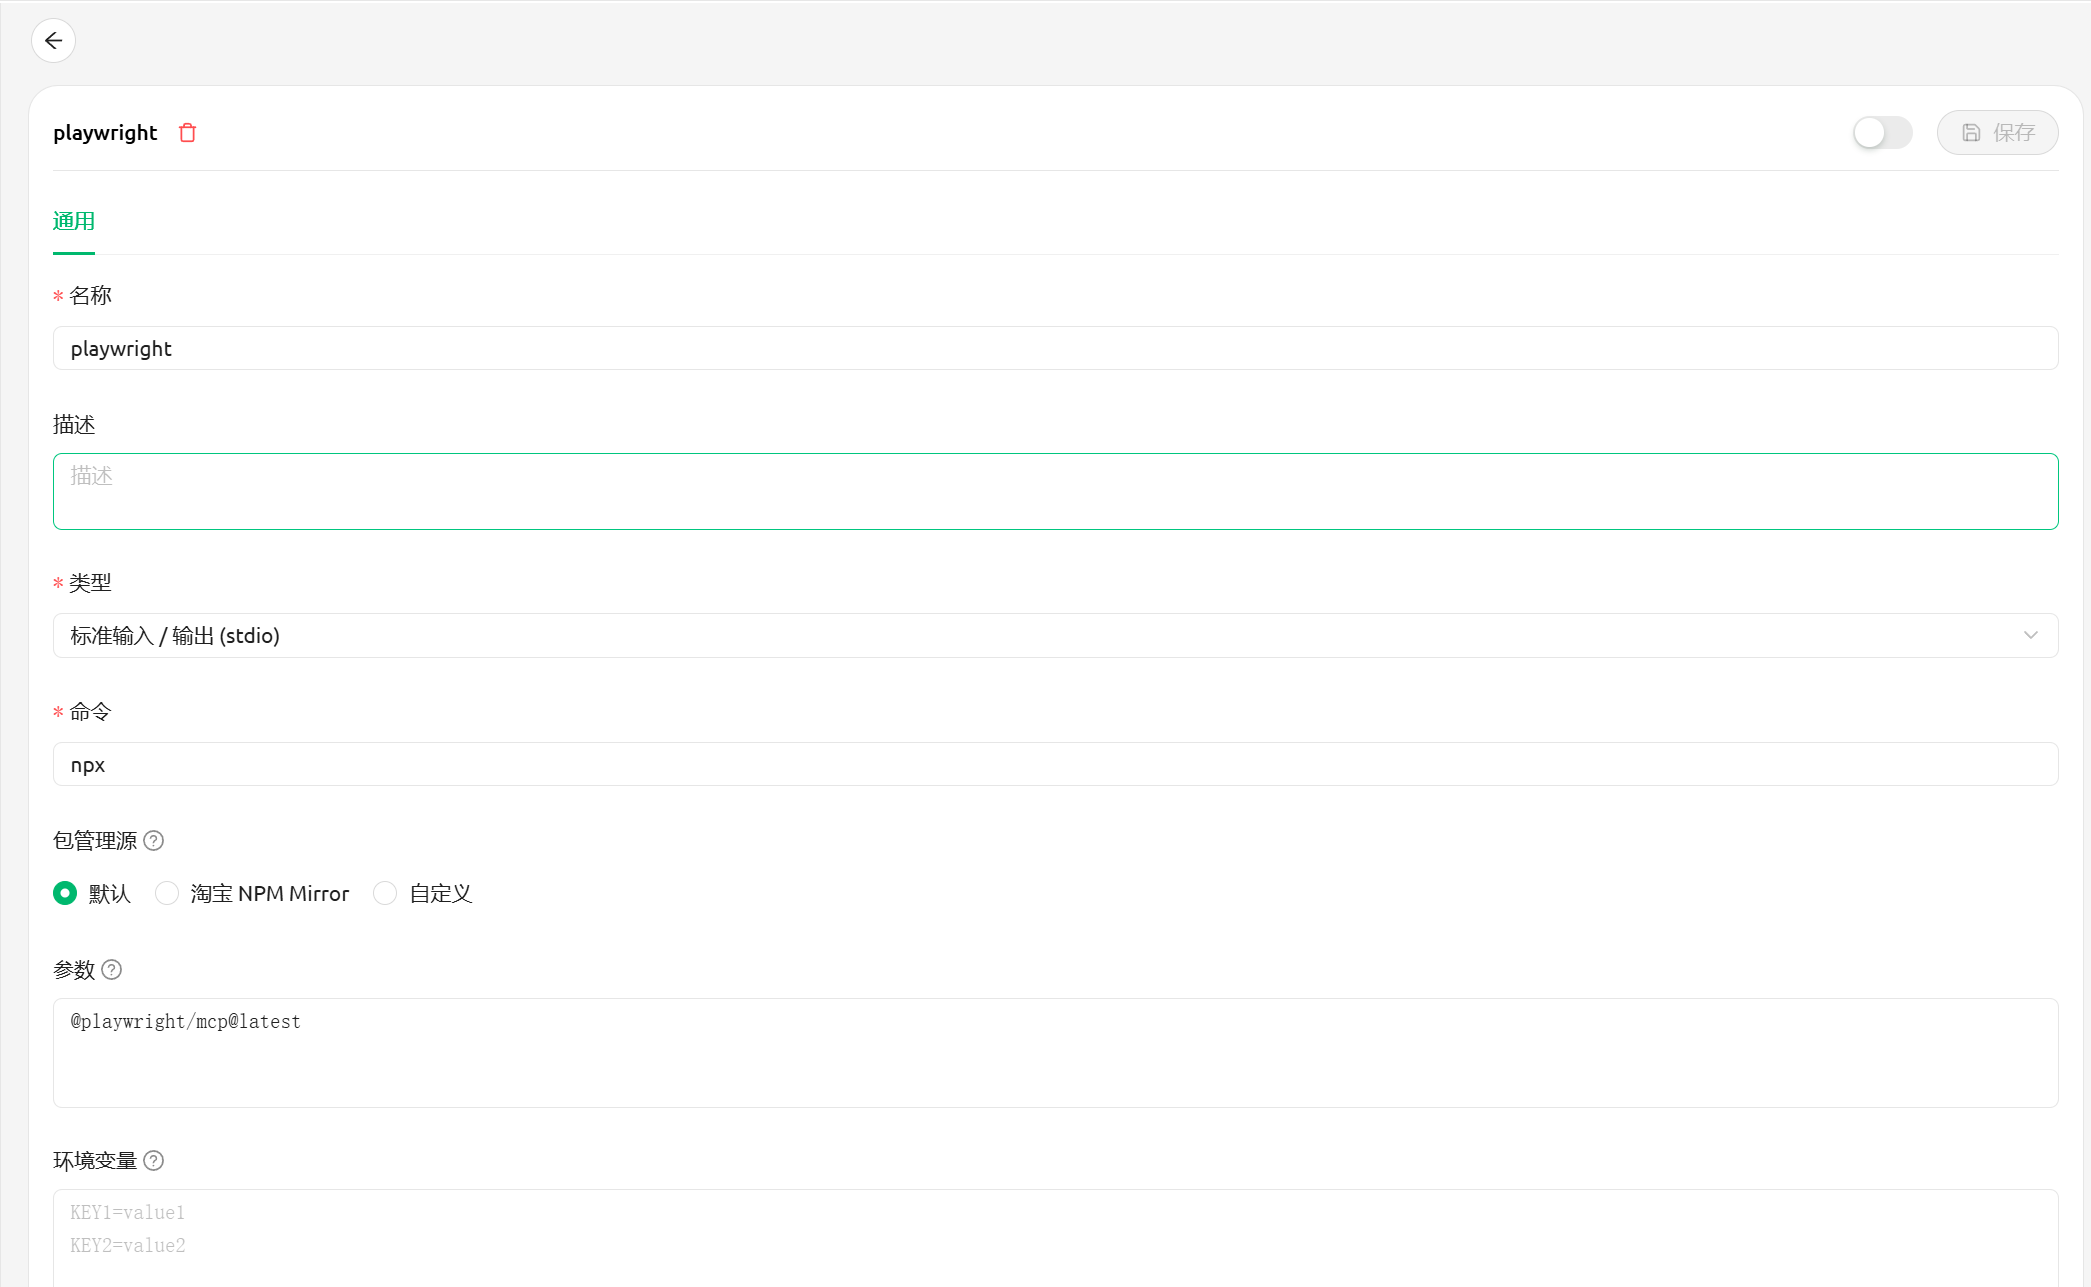Select the 默认 package source radio
Viewport: 2091px width, 1287px height.
click(x=65, y=893)
